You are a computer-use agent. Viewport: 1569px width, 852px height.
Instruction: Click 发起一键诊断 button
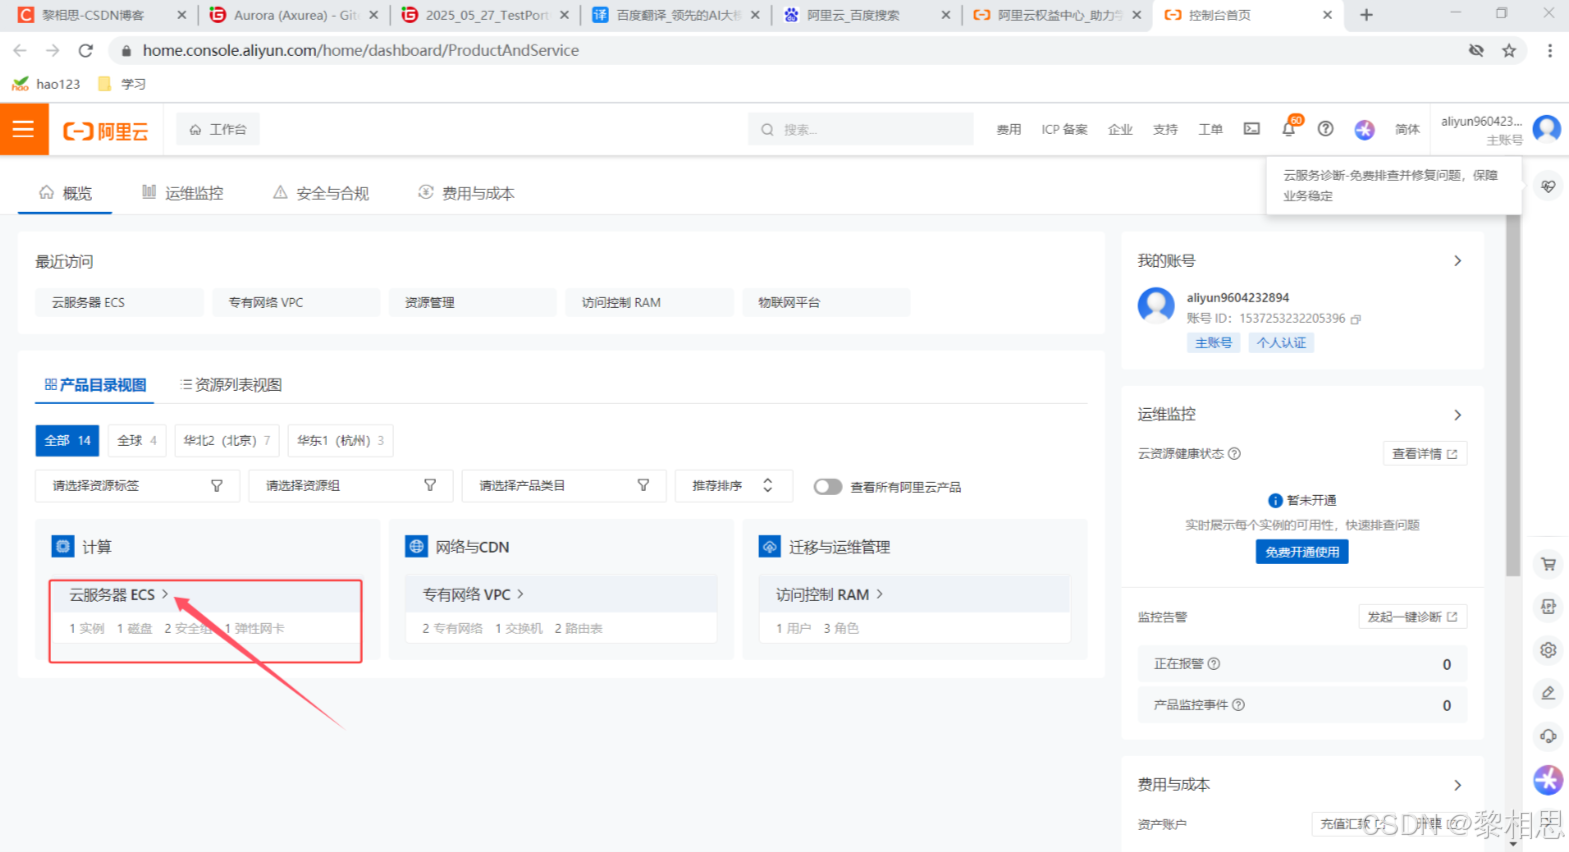tap(1412, 617)
